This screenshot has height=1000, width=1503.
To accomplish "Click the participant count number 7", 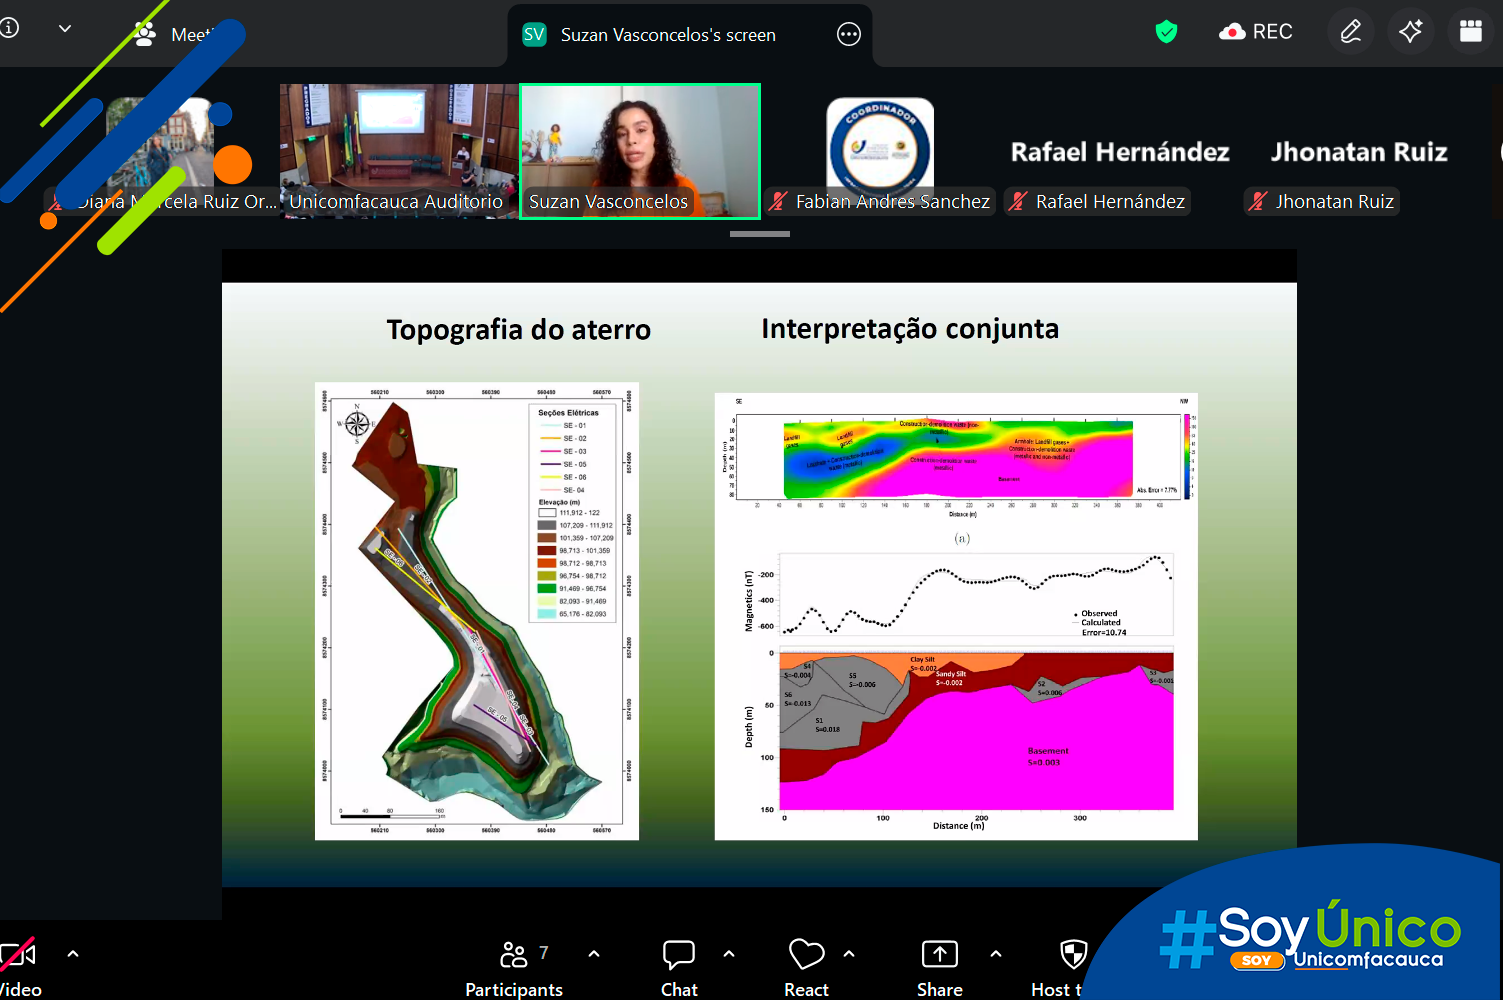I will point(544,953).
